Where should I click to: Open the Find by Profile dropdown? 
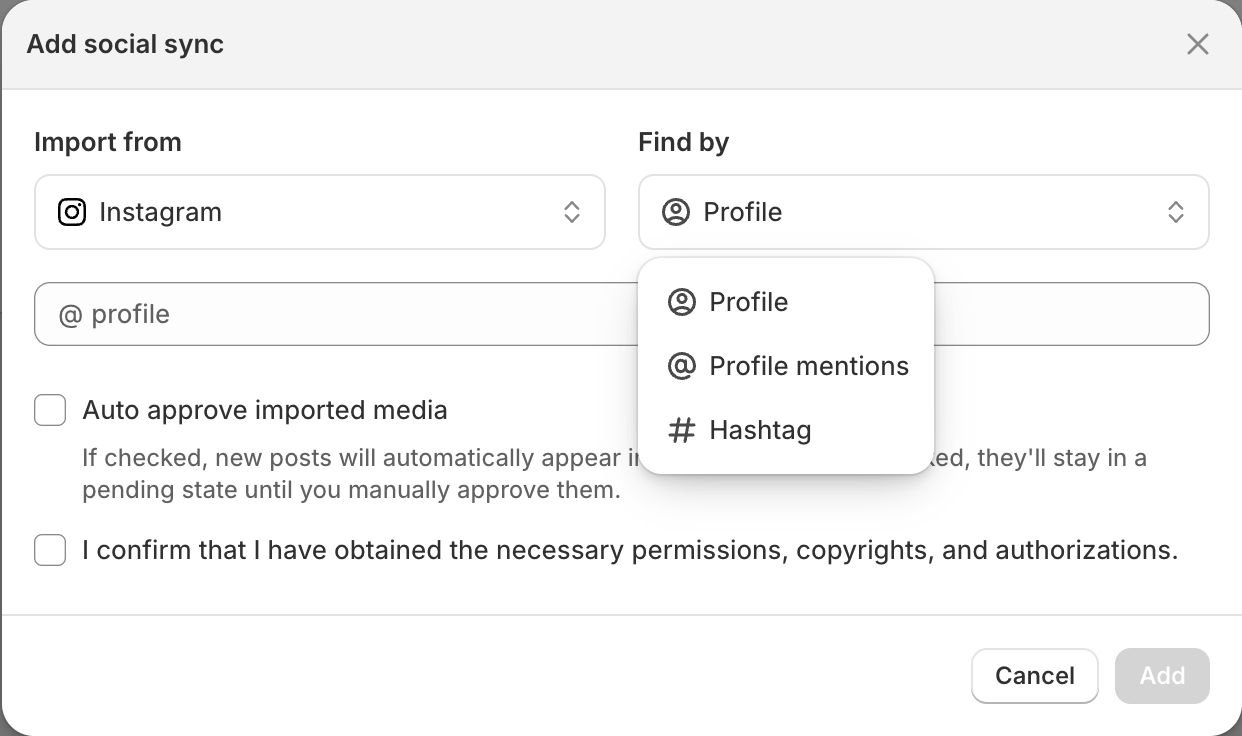click(924, 212)
